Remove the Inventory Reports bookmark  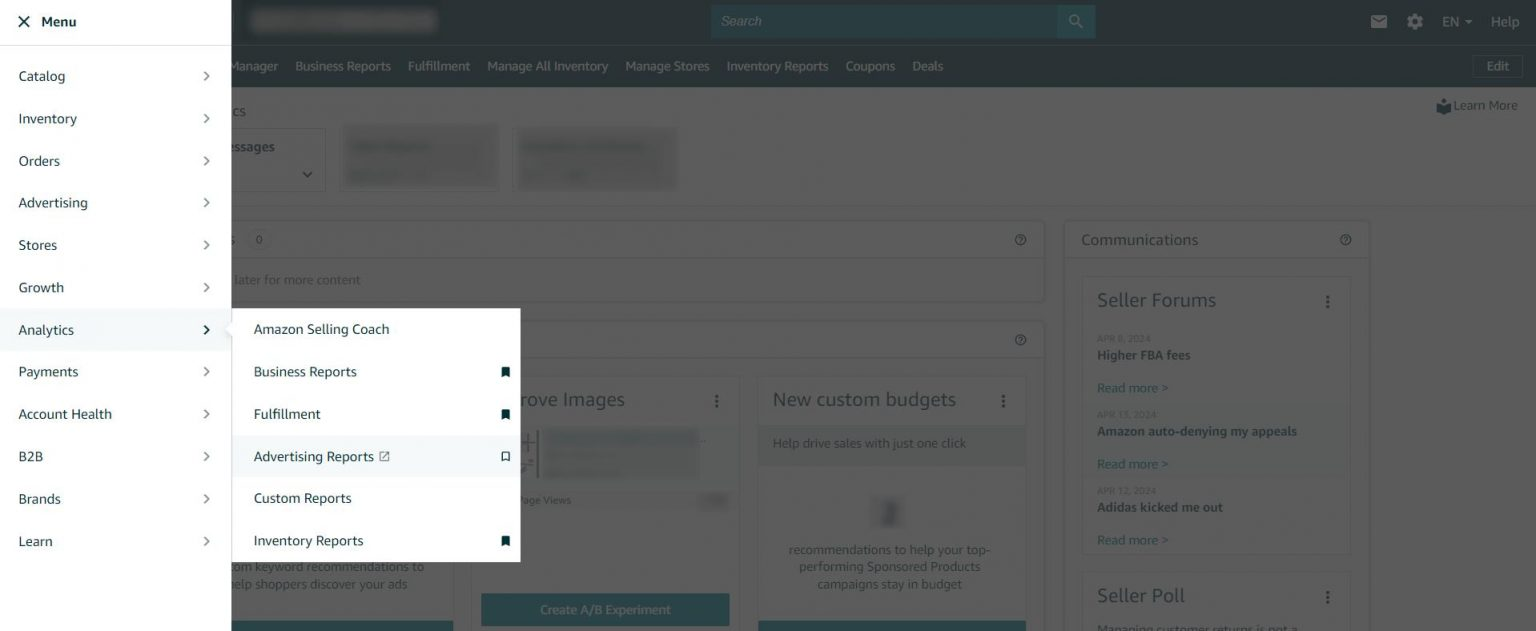tap(505, 541)
